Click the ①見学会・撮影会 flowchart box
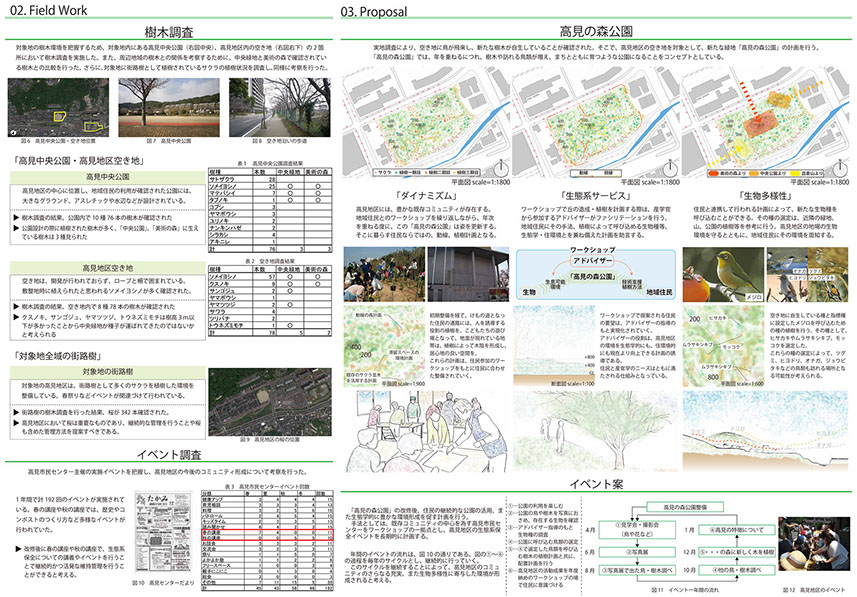Image resolution: width=857 pixels, height=597 pixels. tap(638, 529)
